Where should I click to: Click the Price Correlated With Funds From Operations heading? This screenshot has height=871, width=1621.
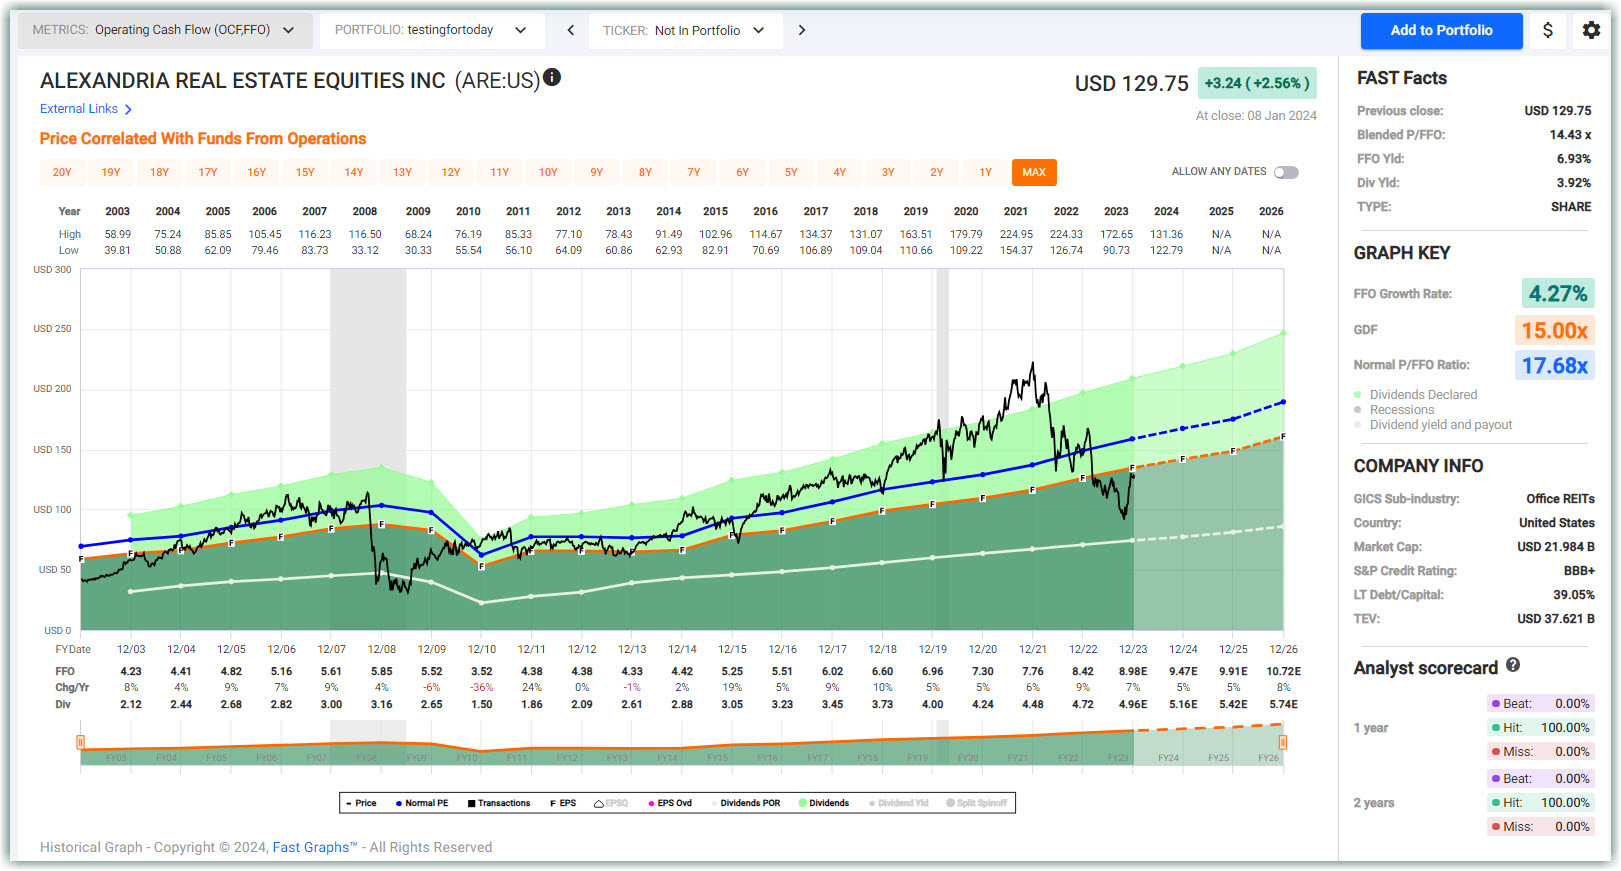click(203, 139)
